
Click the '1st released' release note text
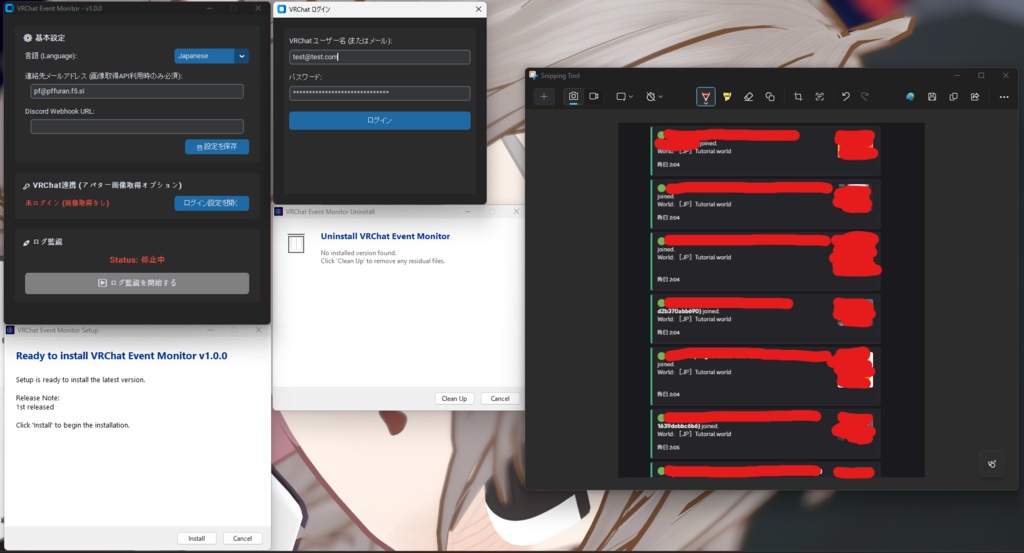point(35,407)
